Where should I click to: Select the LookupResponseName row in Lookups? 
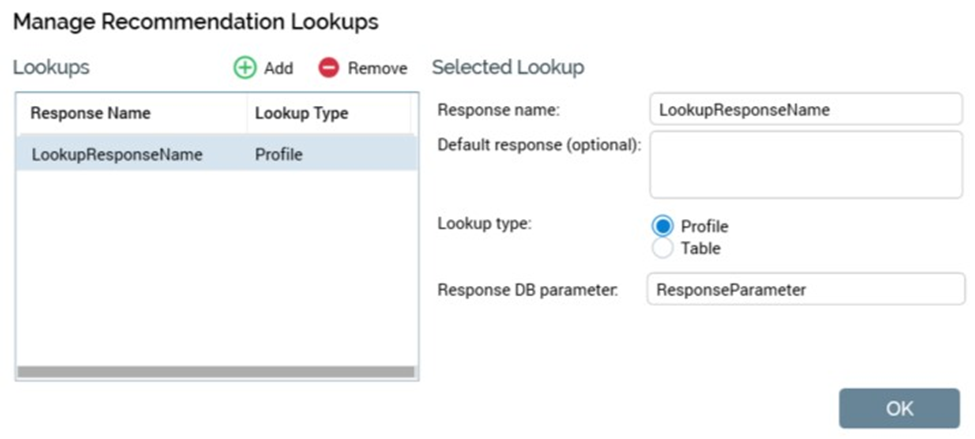[117, 155]
